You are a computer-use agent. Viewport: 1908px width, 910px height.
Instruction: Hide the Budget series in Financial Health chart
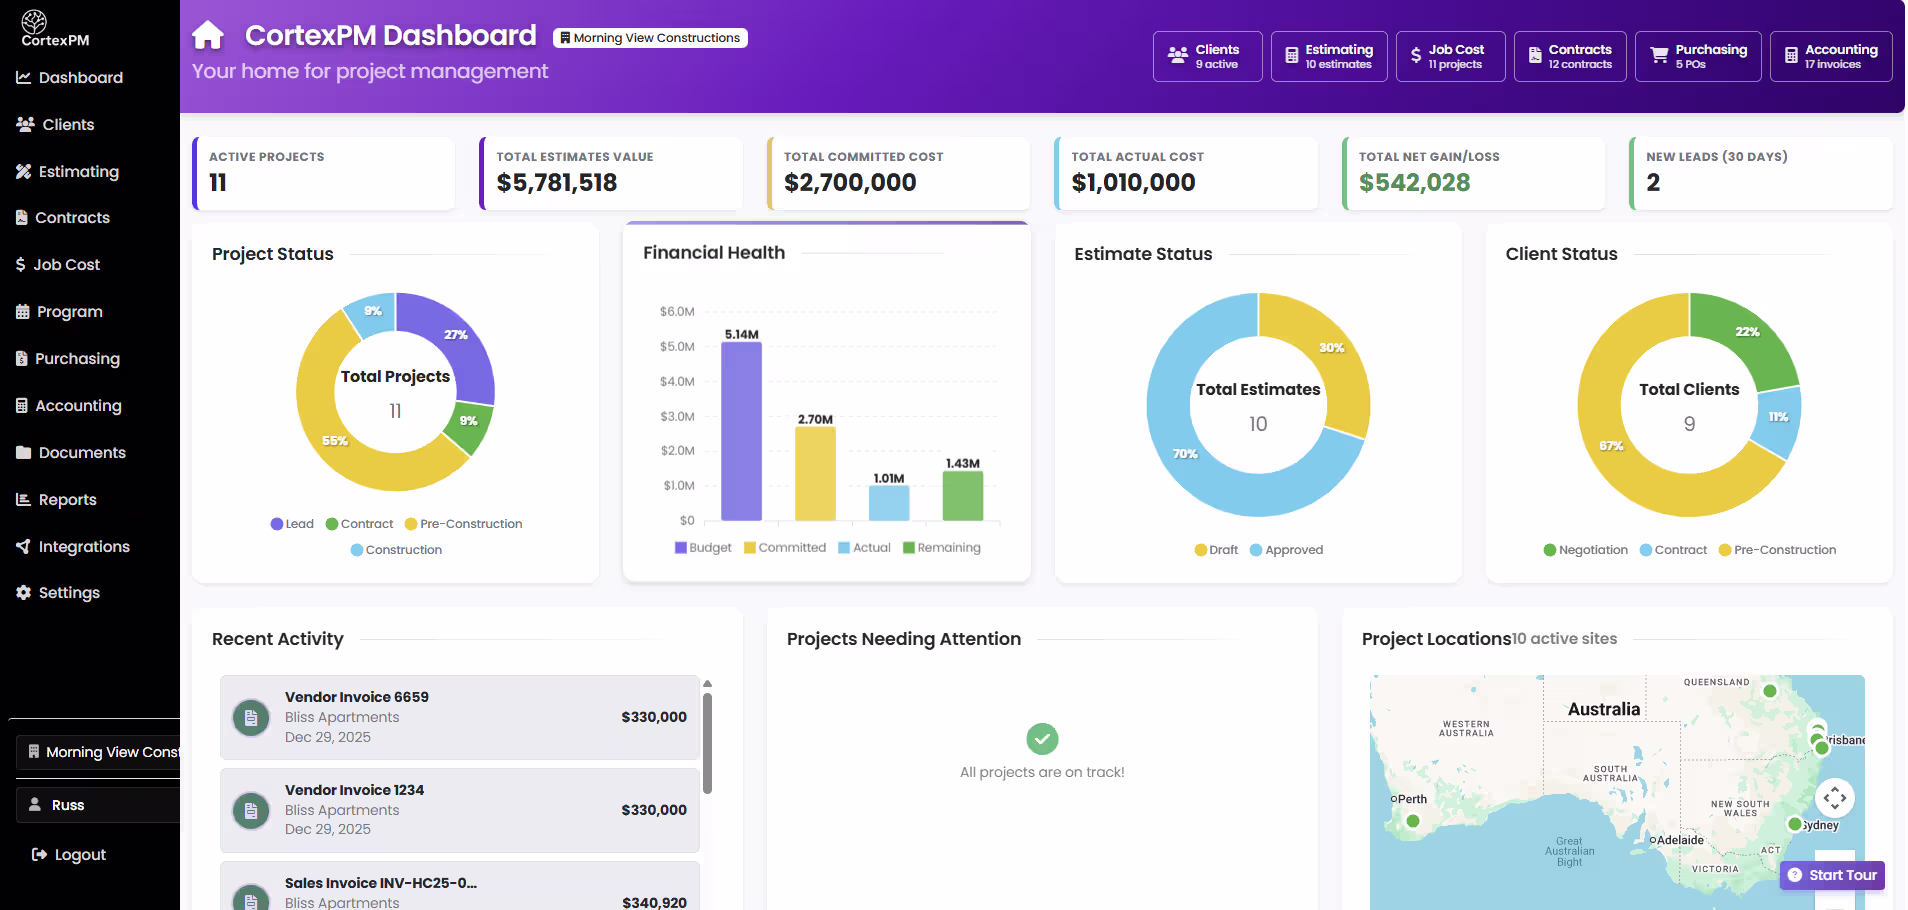[x=704, y=547]
